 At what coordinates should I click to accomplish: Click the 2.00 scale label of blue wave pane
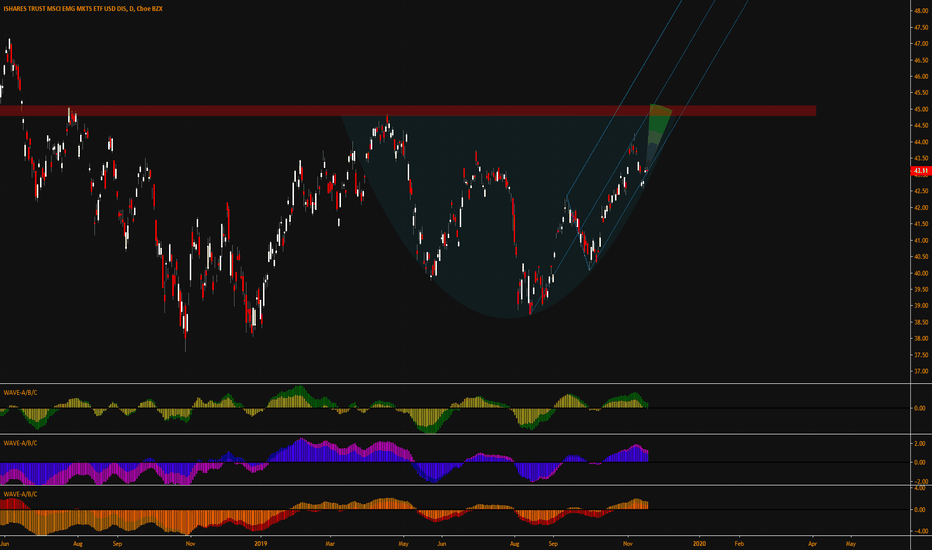point(920,444)
